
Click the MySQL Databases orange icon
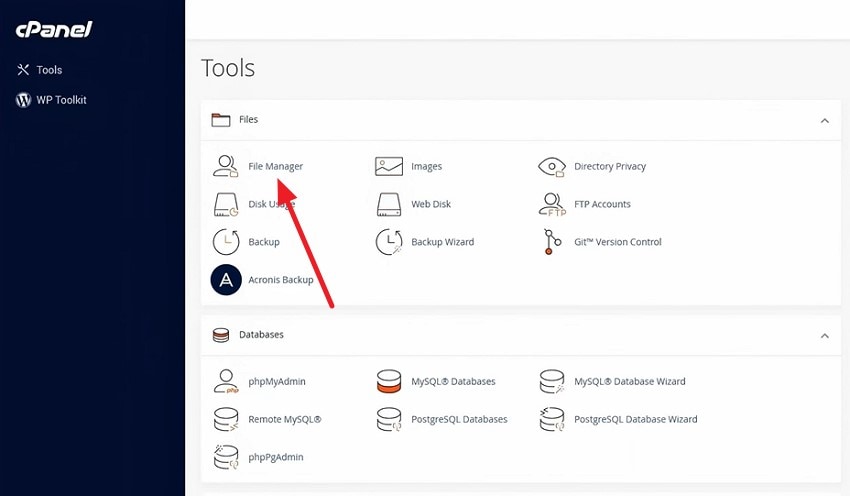(x=389, y=381)
